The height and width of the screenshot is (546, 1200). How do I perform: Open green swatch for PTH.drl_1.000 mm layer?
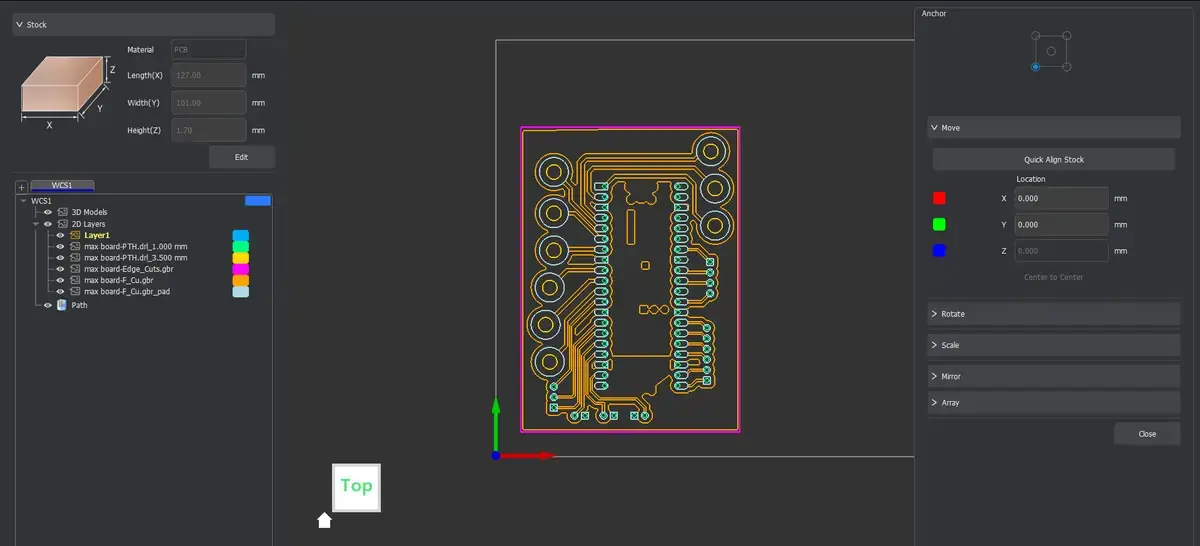coord(241,246)
